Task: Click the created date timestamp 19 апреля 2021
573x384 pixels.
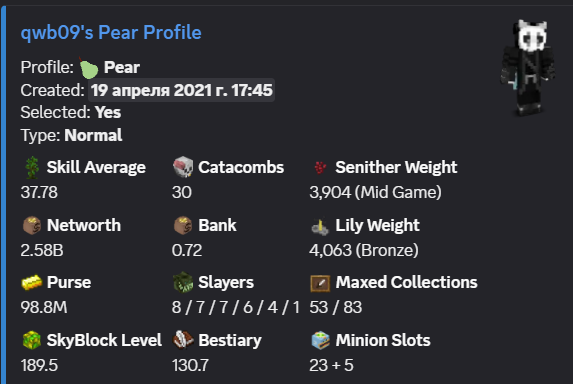Action: [181, 90]
